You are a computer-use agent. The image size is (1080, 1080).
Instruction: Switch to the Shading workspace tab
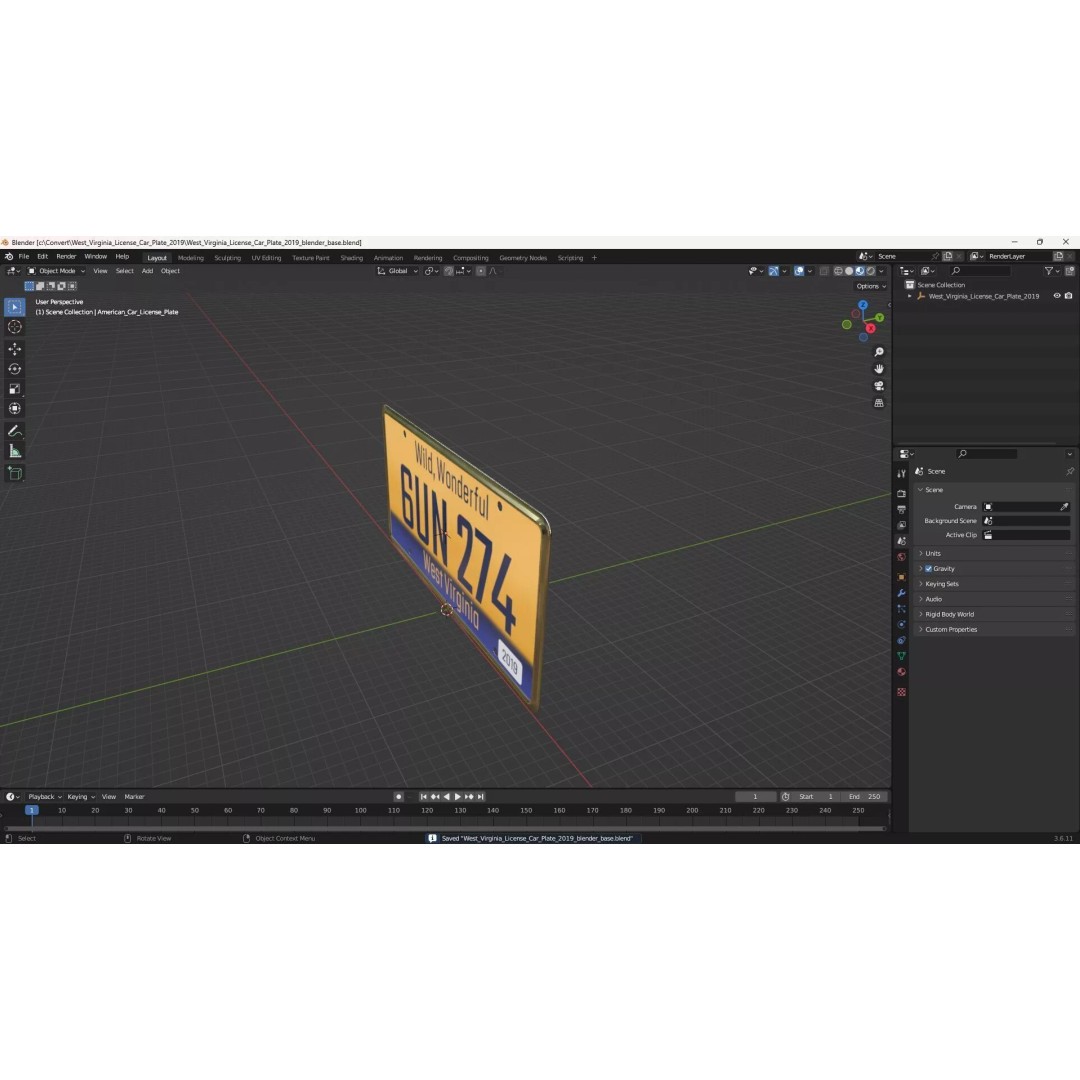pyautogui.click(x=351, y=258)
